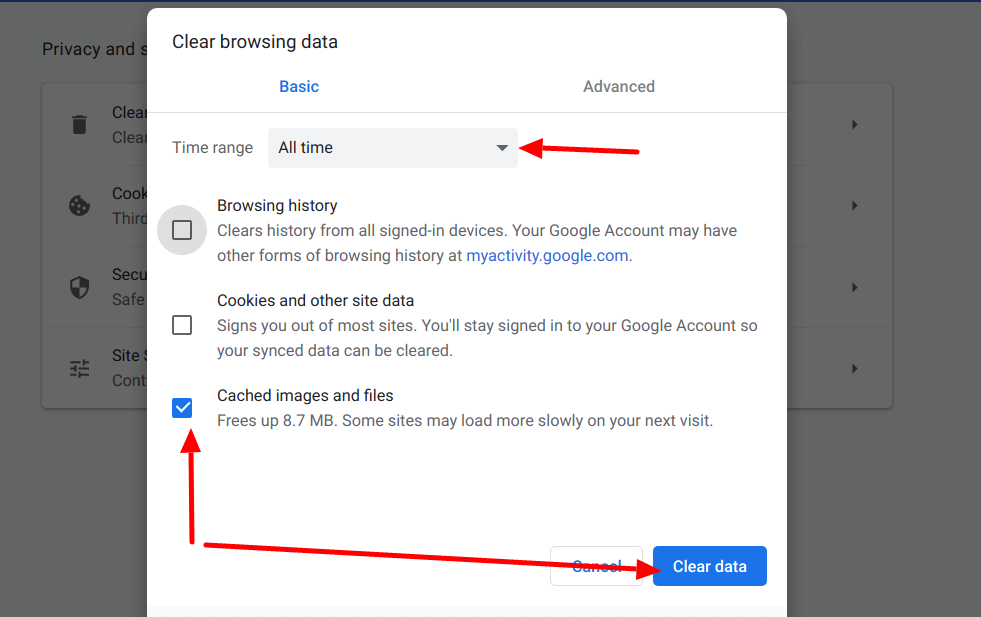Click the Clear data button
Image resolution: width=981 pixels, height=617 pixels.
[x=709, y=566]
